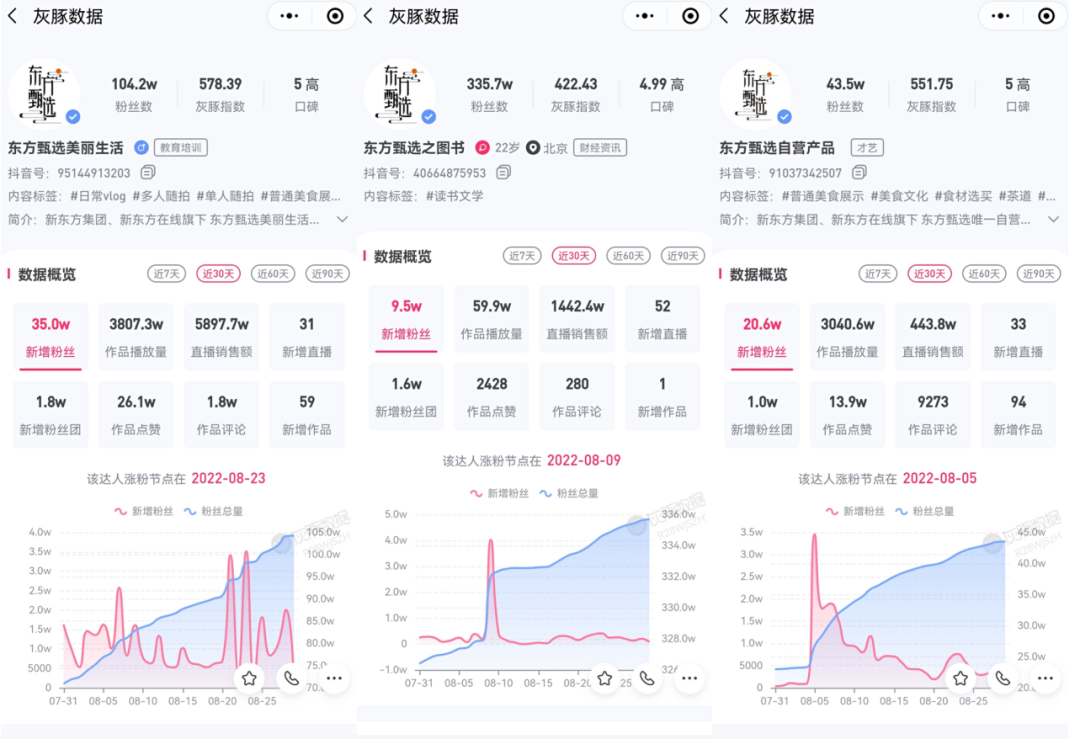Open the ••• more options menu above 东方甄选之图书

[643, 16]
